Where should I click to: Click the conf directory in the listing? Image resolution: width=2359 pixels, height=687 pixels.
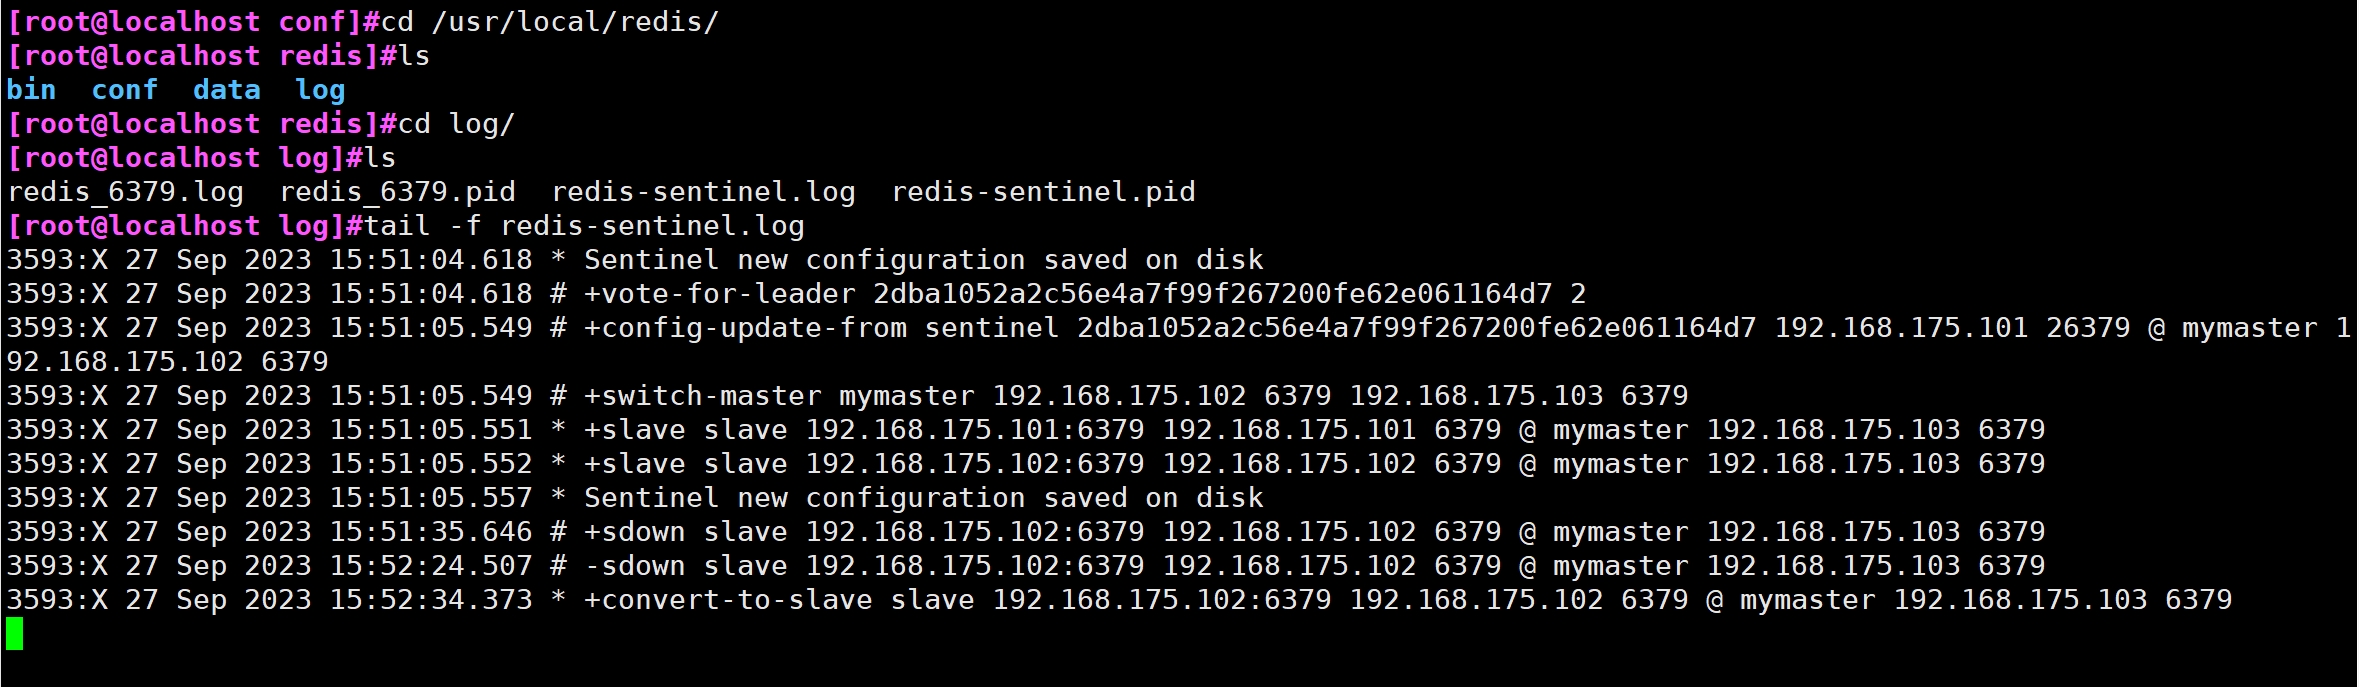(x=124, y=90)
